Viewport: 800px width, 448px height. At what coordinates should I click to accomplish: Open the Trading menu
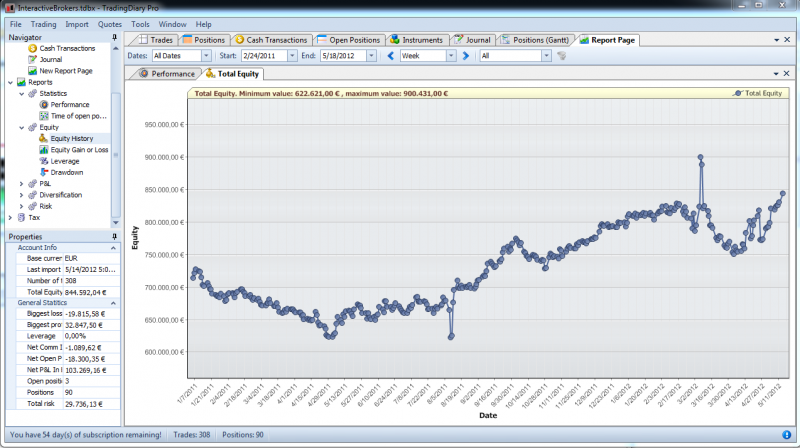[x=43, y=24]
